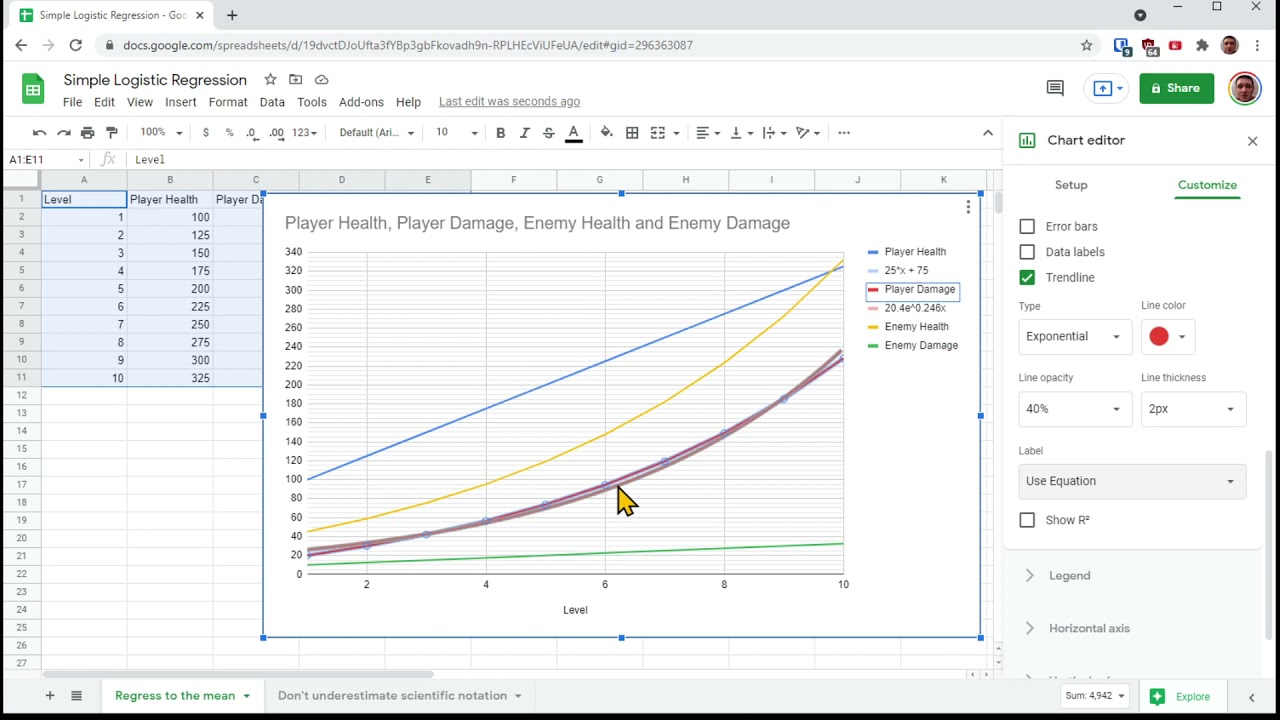Click the Print icon
Screen dimensions: 1280x720
87,132
